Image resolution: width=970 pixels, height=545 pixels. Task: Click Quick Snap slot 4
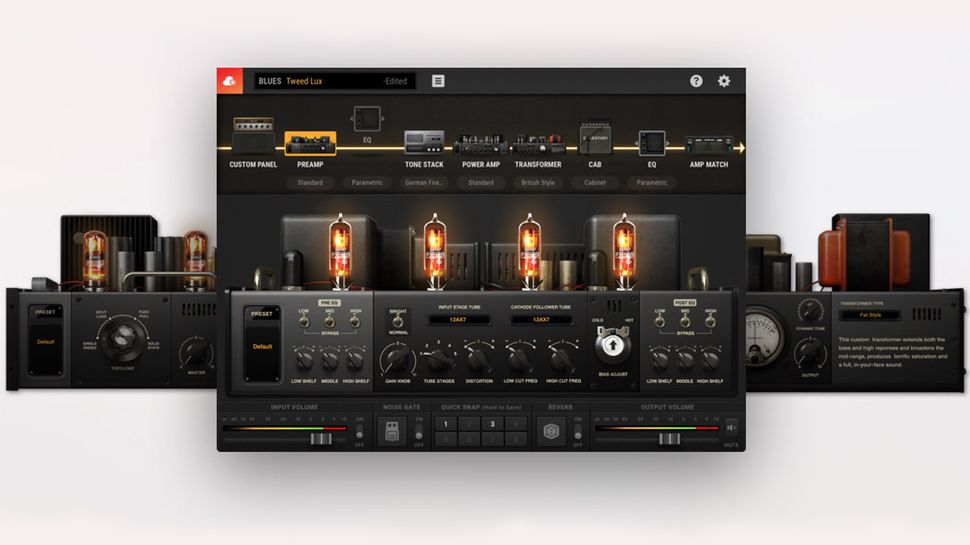[x=516, y=424]
